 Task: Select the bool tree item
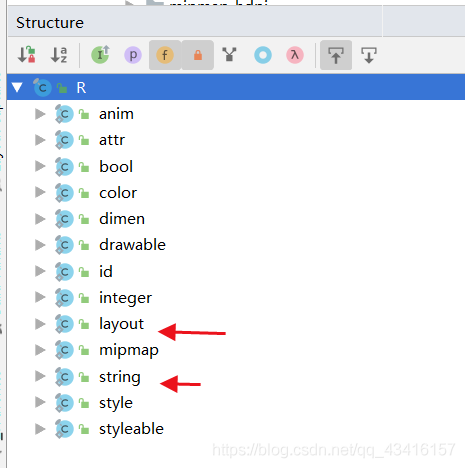(x=116, y=166)
